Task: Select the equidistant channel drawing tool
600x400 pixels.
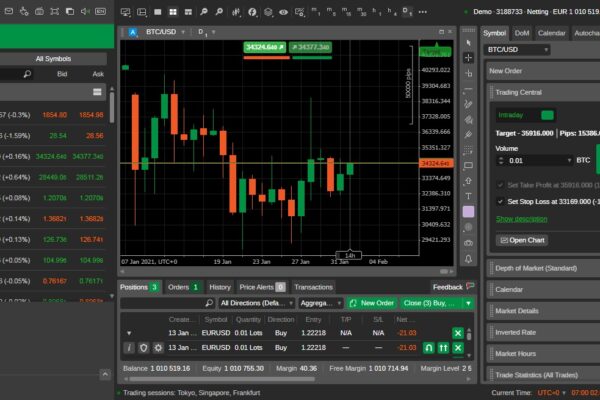Action: tap(468, 119)
